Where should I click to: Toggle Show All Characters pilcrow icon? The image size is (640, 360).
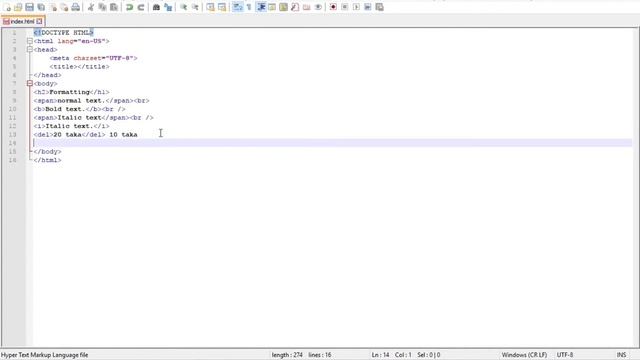tap(249, 7)
